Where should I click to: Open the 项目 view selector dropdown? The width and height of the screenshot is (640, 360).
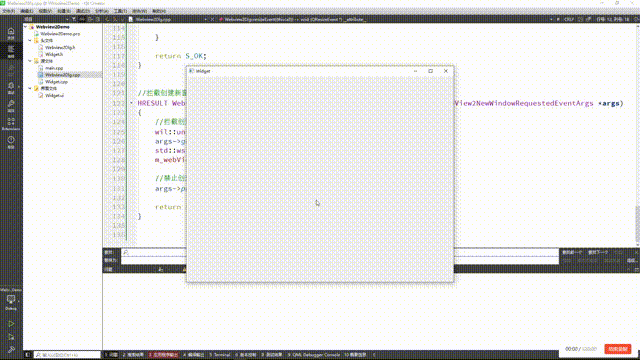(47, 19)
